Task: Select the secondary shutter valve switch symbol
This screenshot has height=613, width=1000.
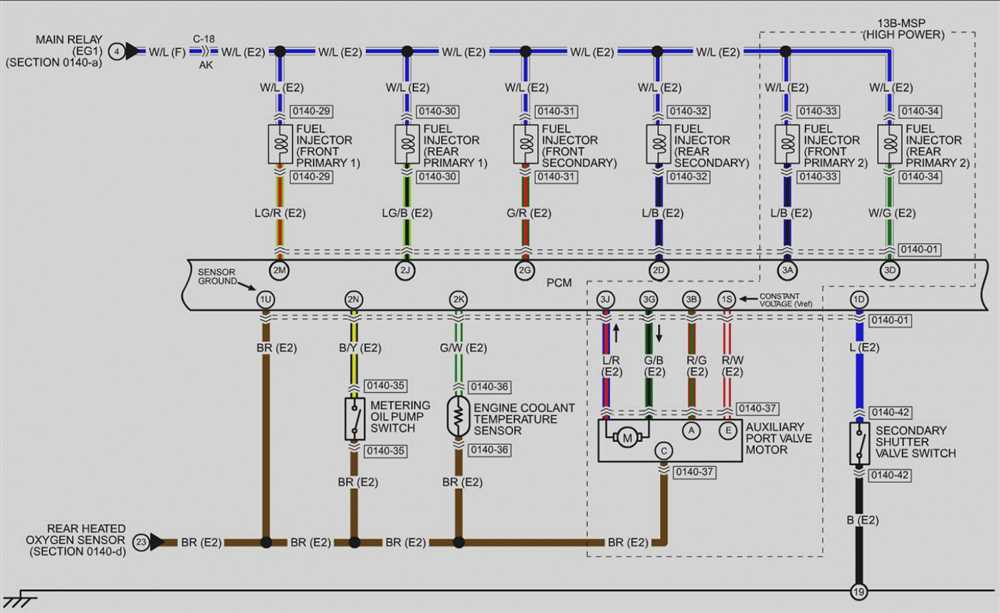Action: tap(860, 443)
